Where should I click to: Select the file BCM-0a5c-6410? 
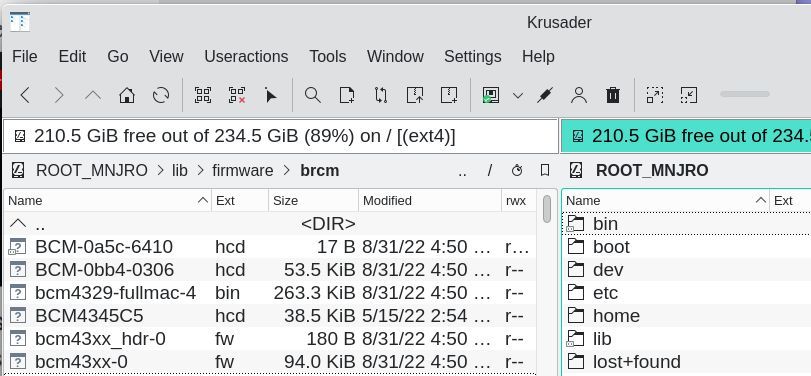click(270, 247)
